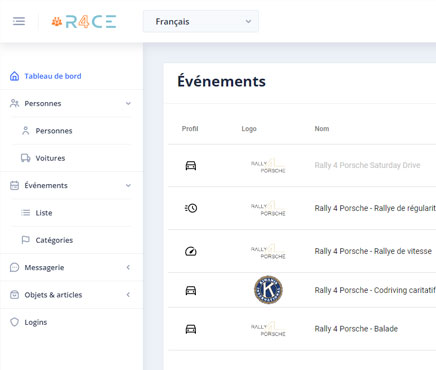
Task: Click the flag icon beside Catégories
Action: (26, 240)
